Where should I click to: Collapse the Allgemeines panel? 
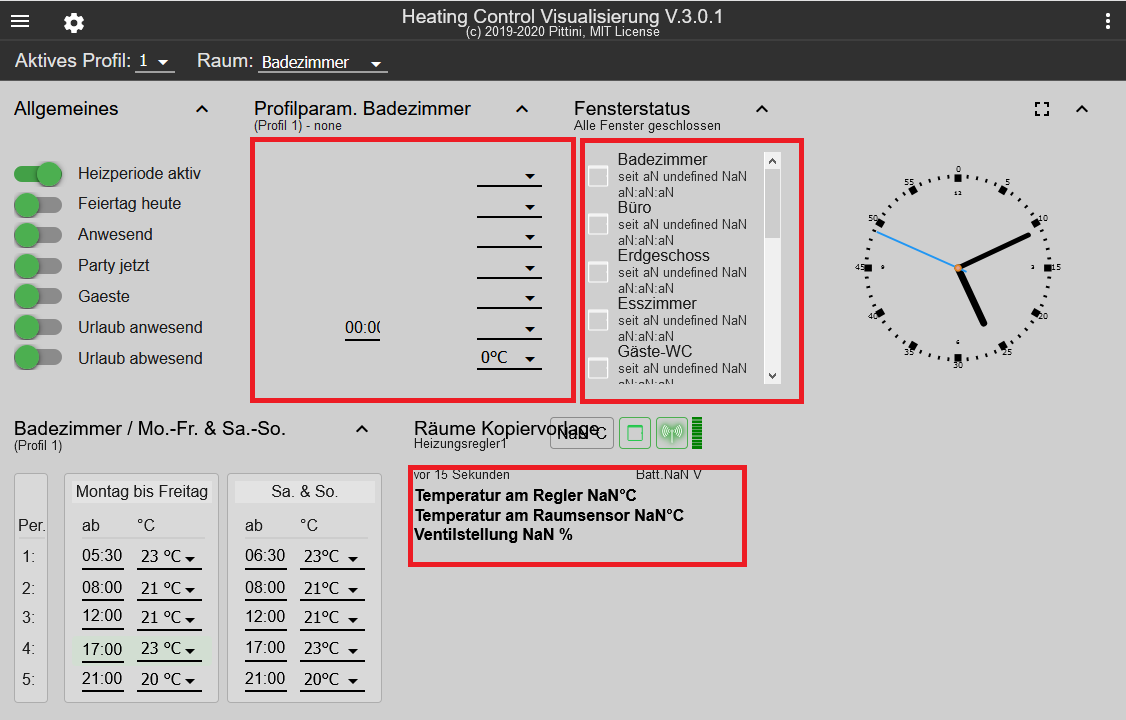tap(202, 109)
